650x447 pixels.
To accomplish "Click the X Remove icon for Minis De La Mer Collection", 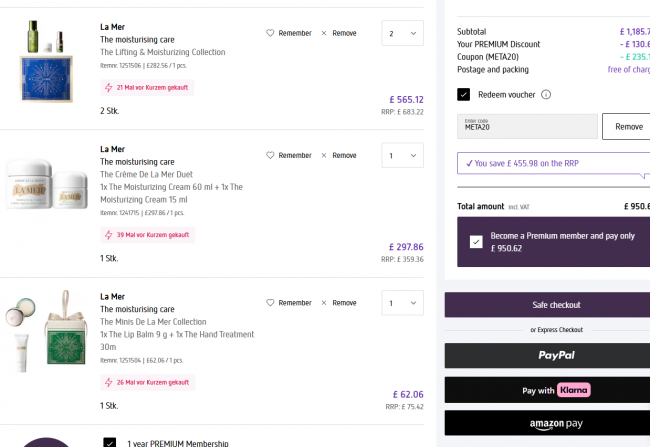I will pyautogui.click(x=324, y=303).
